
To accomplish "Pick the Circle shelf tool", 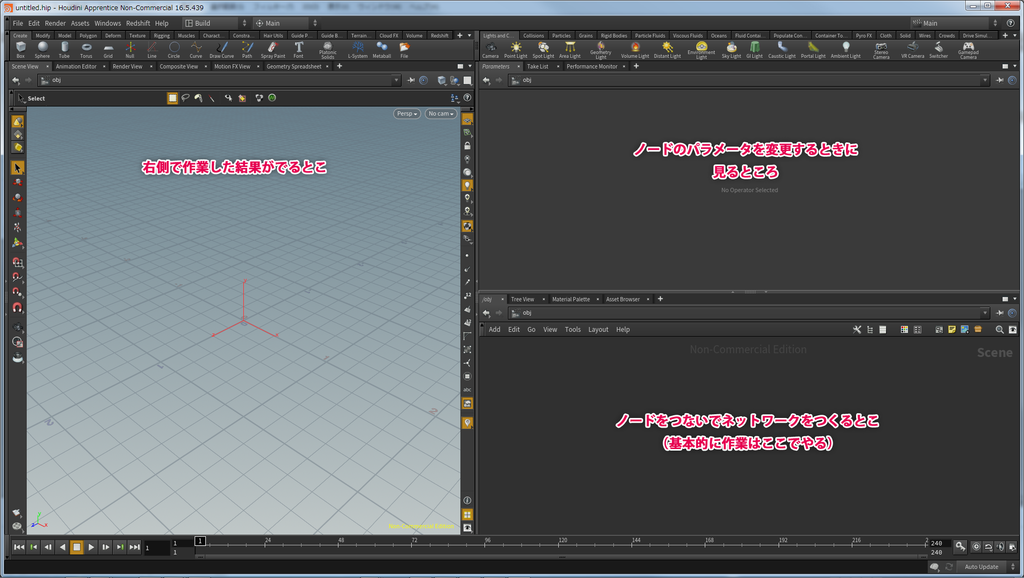I will (174, 50).
